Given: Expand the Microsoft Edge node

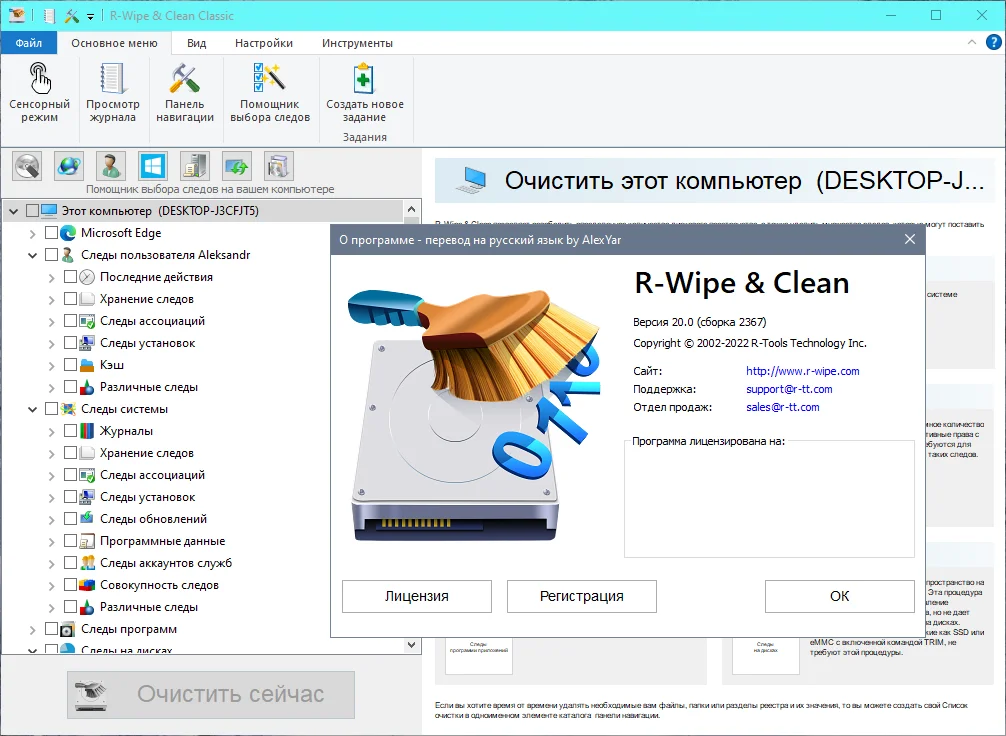Looking at the screenshot, I should point(33,234).
